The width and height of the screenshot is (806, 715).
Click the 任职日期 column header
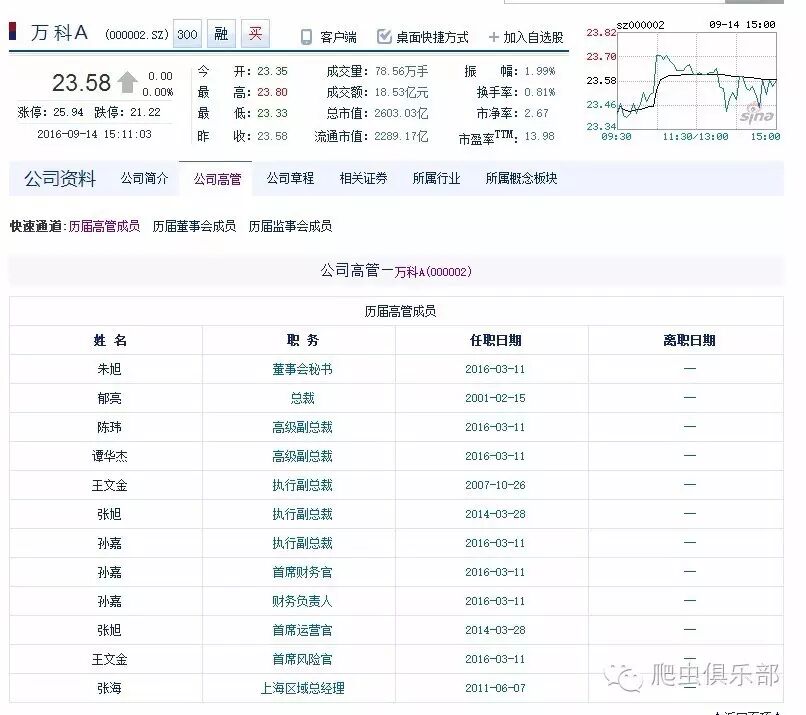click(496, 340)
